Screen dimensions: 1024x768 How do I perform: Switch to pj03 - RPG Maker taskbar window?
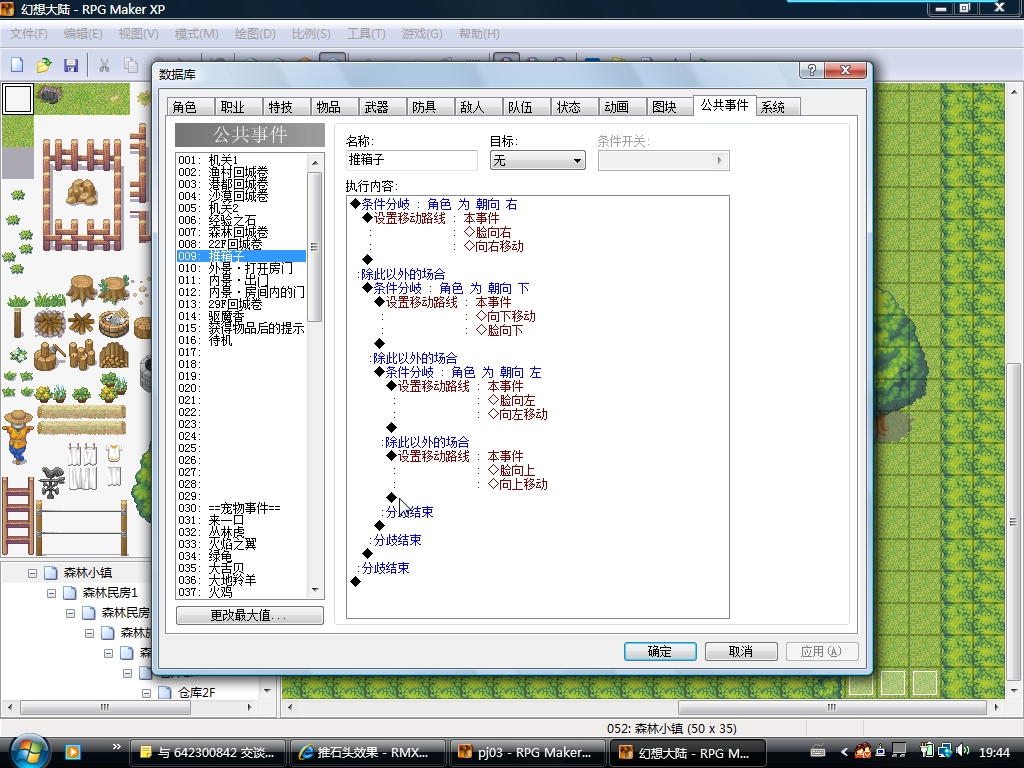pyautogui.click(x=526, y=753)
